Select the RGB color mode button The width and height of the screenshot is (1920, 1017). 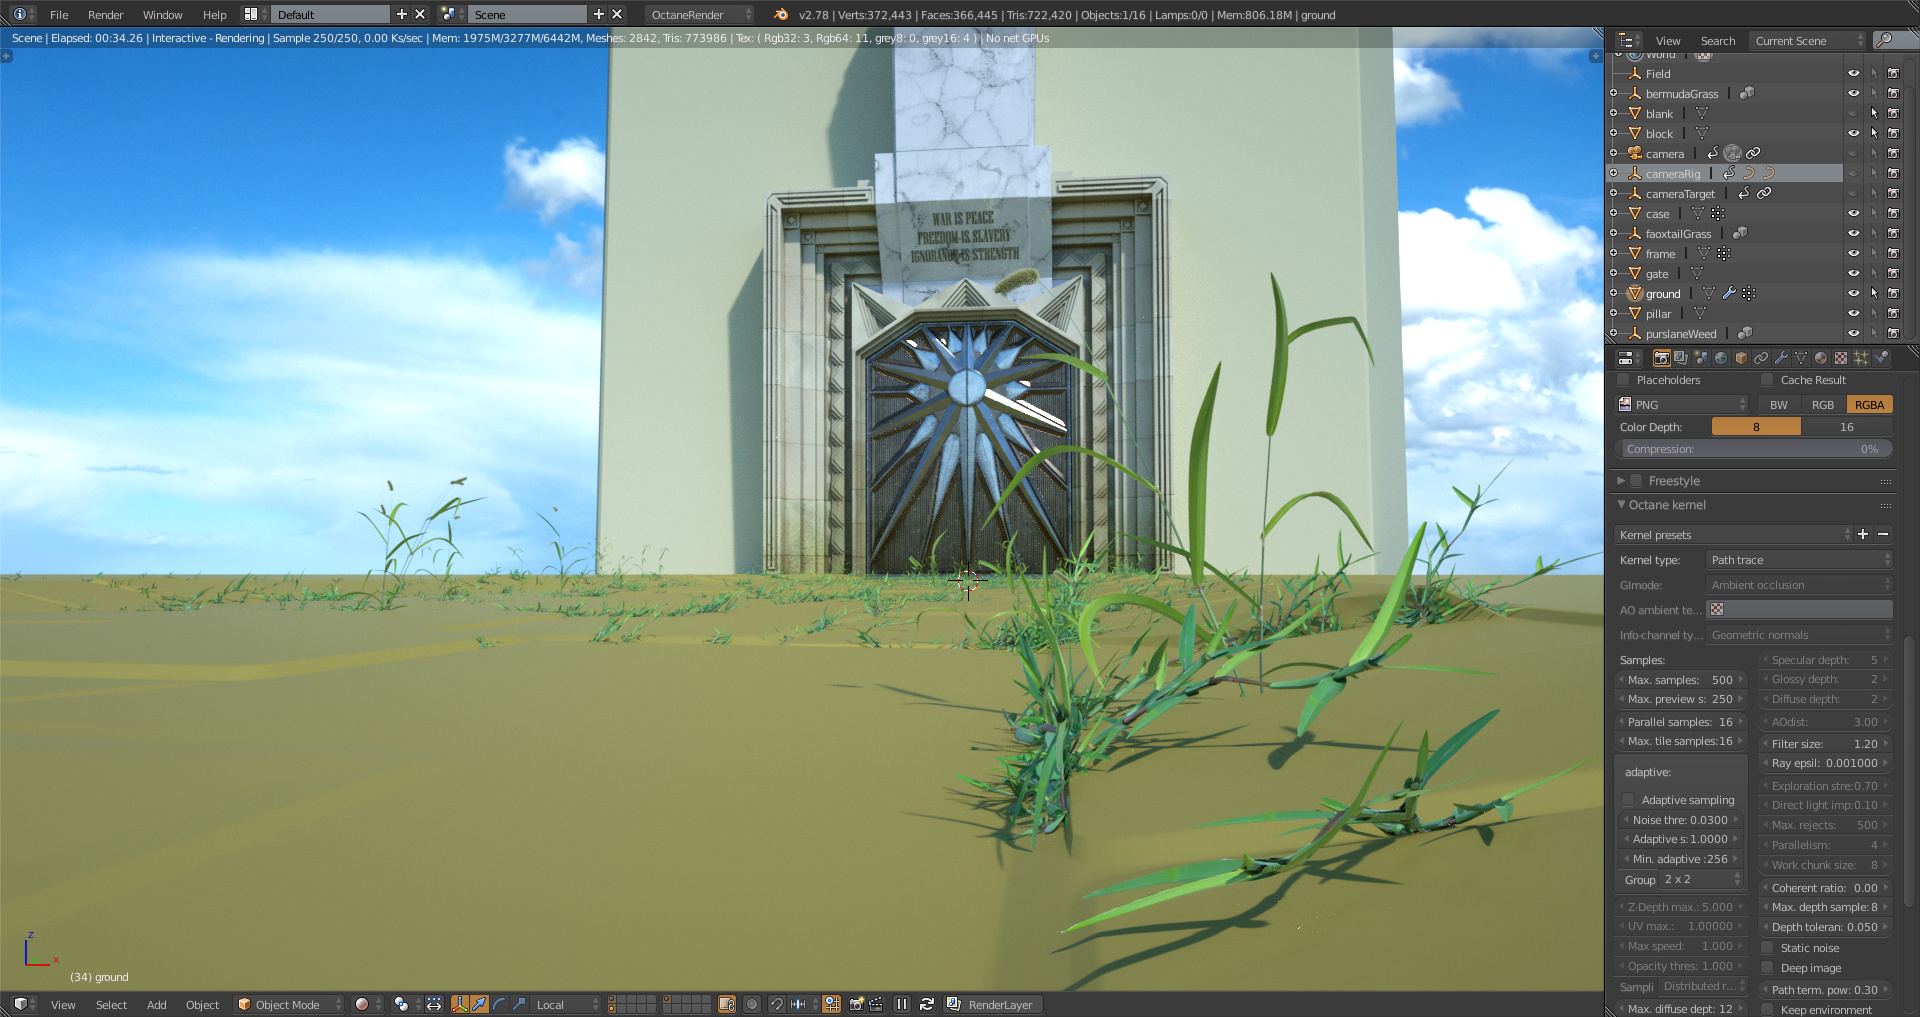click(1823, 404)
